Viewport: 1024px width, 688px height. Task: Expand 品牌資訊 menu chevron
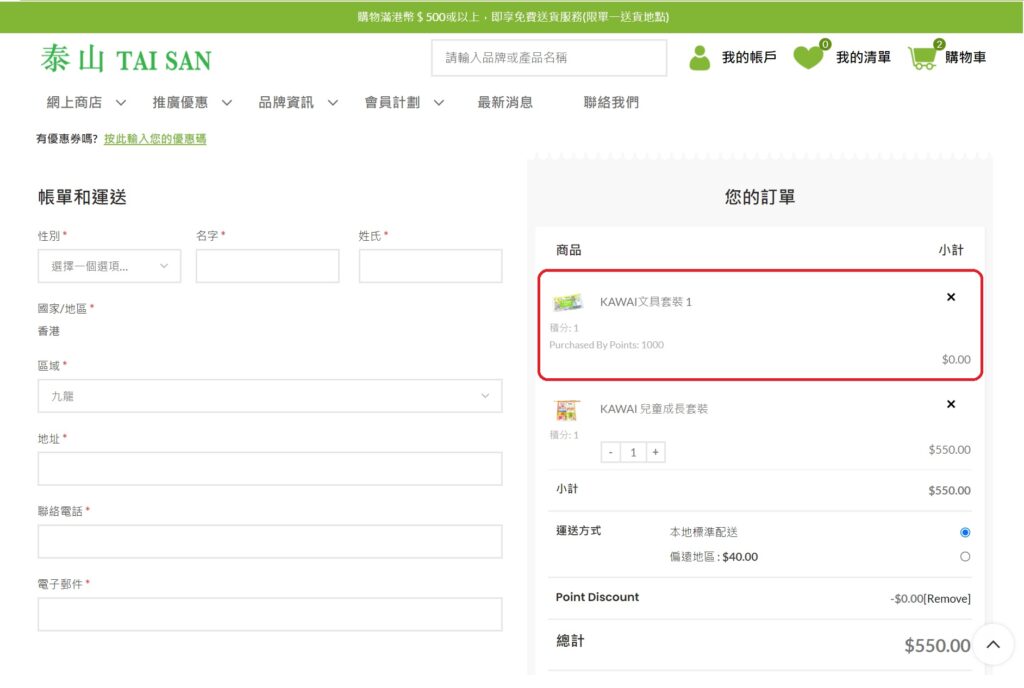(x=333, y=102)
